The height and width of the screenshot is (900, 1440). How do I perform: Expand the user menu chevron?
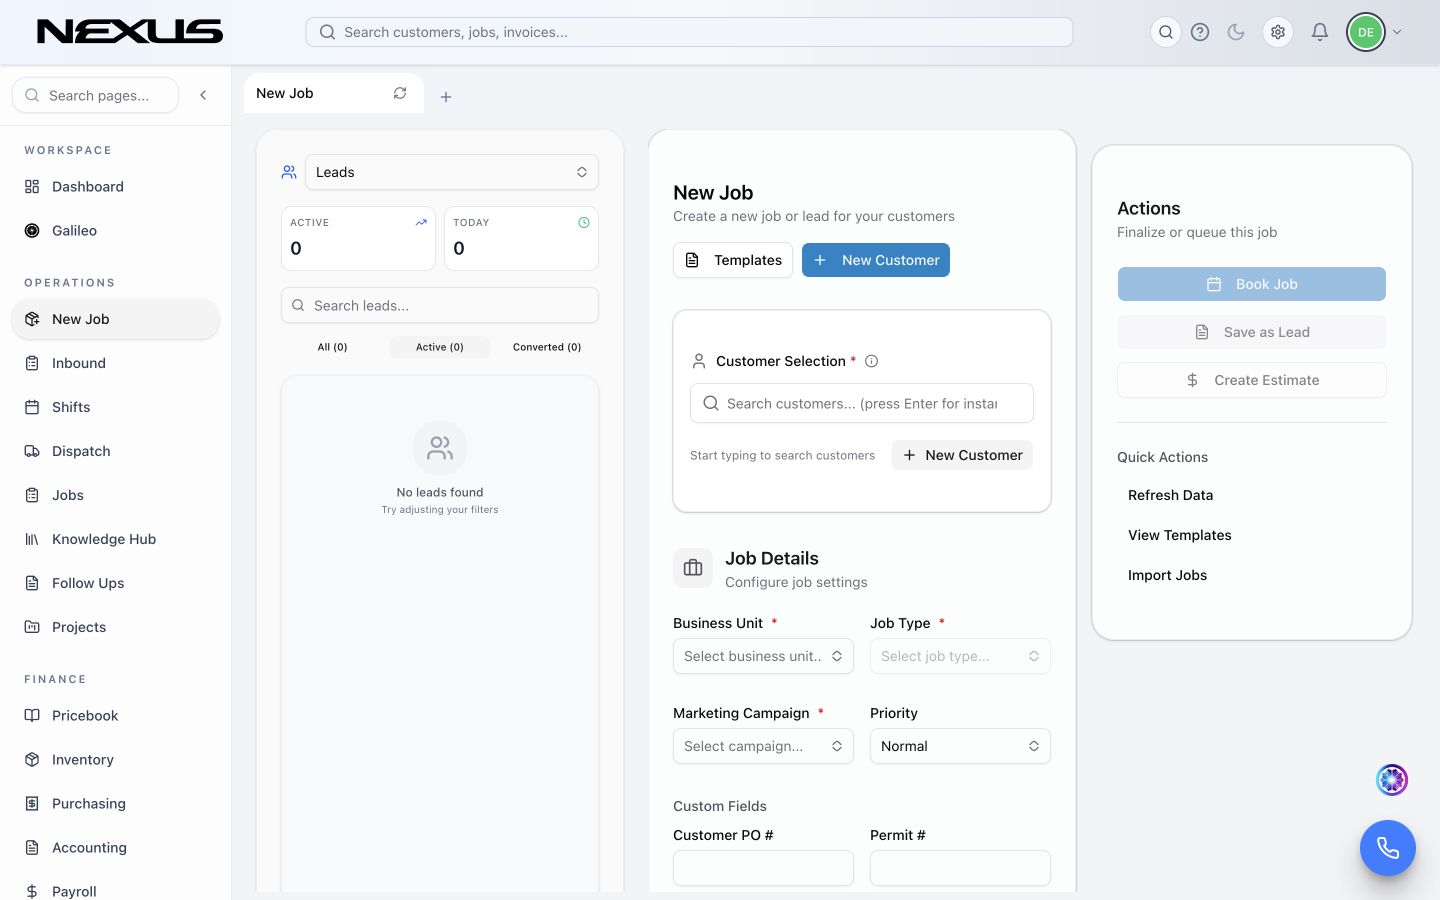1397,32
